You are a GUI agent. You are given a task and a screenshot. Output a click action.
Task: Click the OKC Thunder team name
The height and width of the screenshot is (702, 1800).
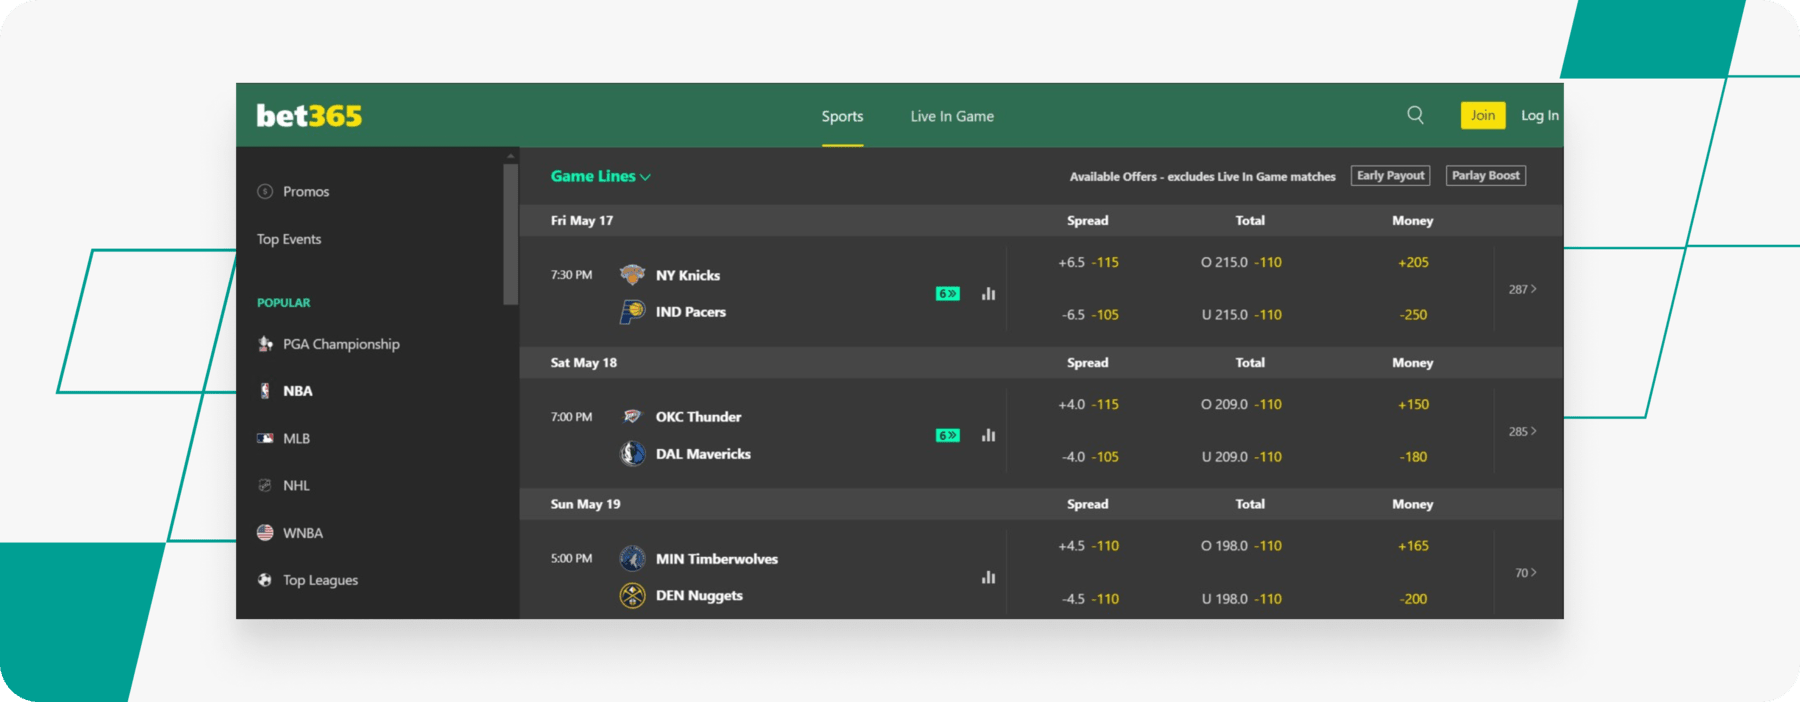point(698,416)
